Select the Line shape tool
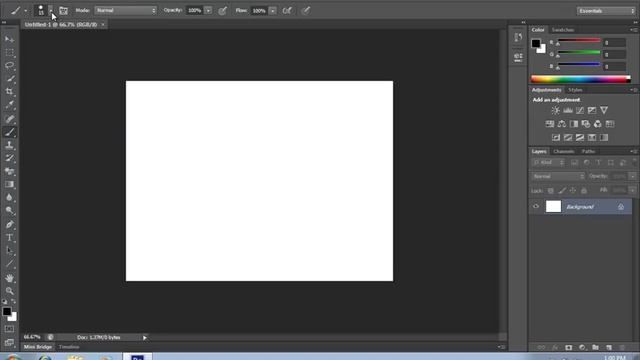Image resolution: width=640 pixels, height=360 pixels. 9,264
